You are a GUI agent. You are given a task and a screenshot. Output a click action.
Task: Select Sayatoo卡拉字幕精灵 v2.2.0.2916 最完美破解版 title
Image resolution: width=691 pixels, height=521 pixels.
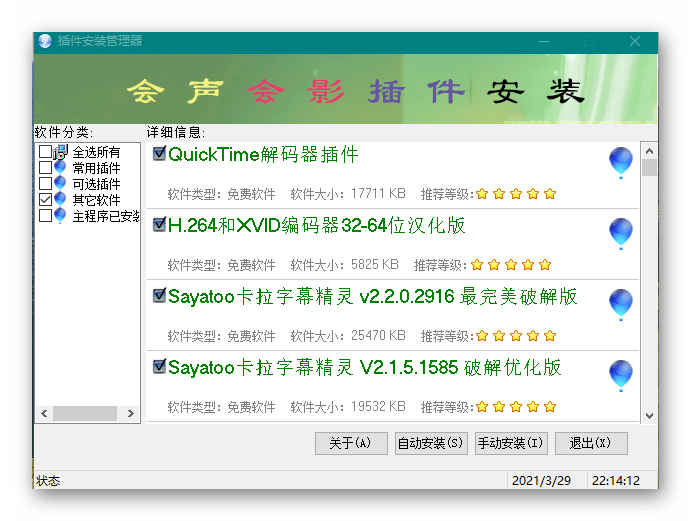(x=372, y=296)
